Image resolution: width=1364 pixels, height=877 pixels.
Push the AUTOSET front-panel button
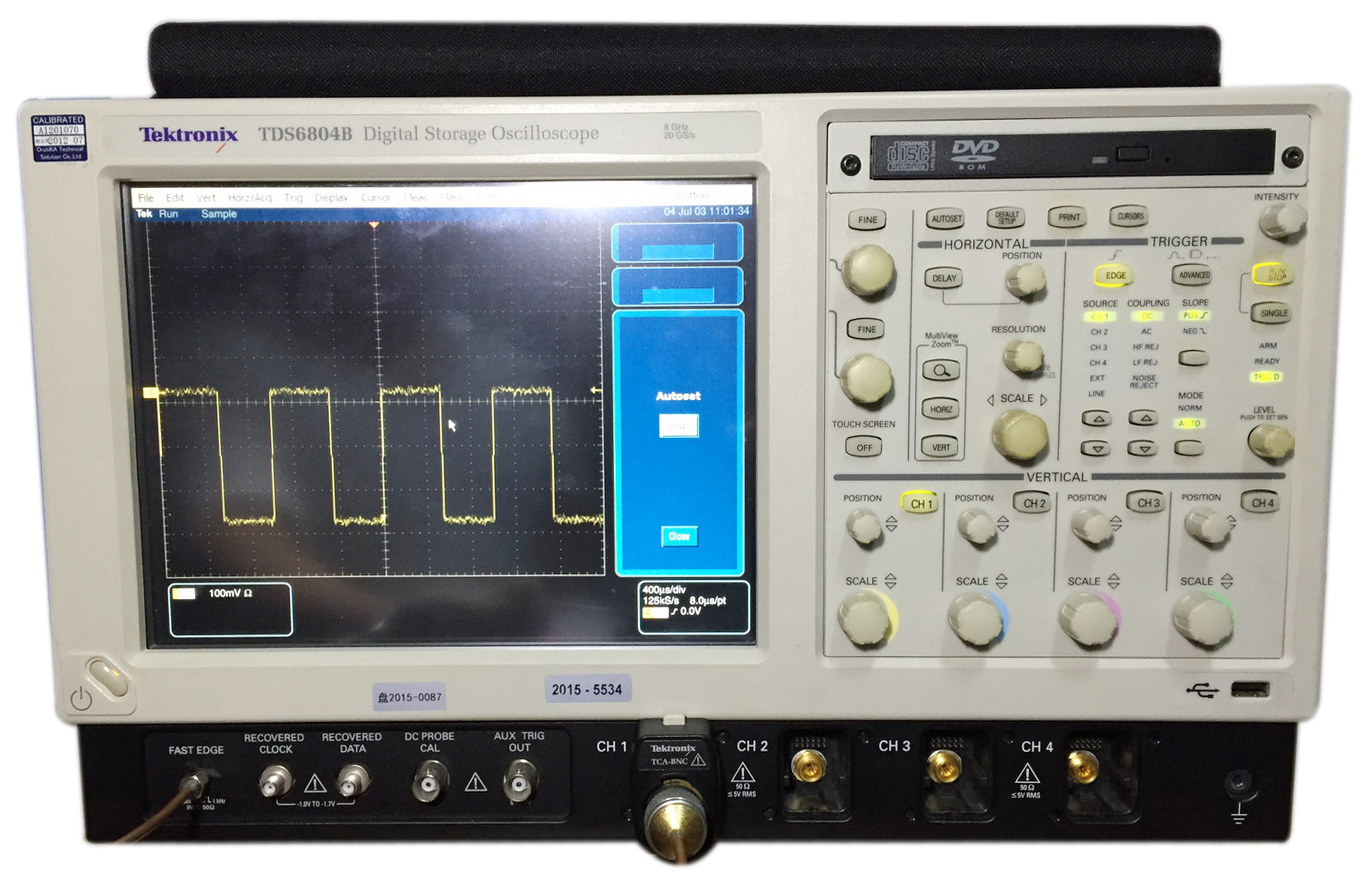[x=945, y=217]
